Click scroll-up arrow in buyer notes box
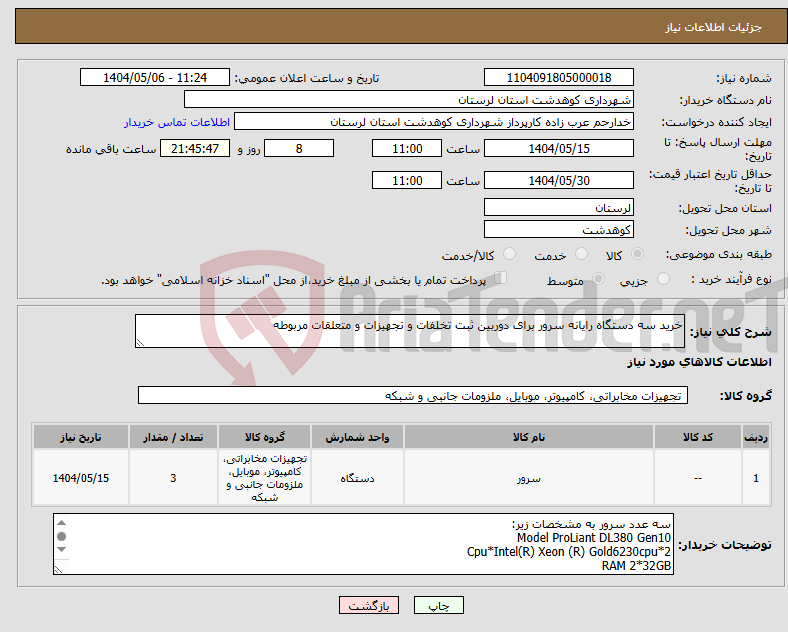788x632 pixels. [x=61, y=523]
